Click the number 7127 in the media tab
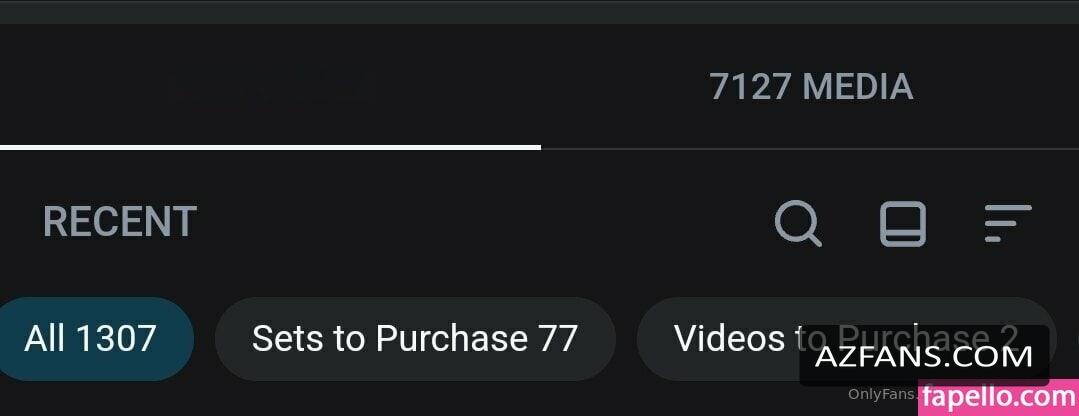The height and width of the screenshot is (416, 1079). (x=750, y=87)
